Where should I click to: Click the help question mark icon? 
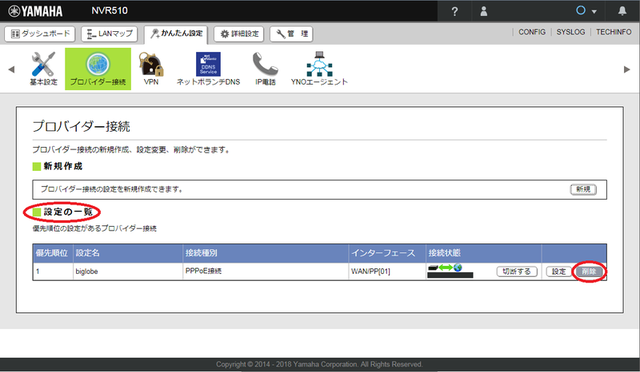point(455,11)
